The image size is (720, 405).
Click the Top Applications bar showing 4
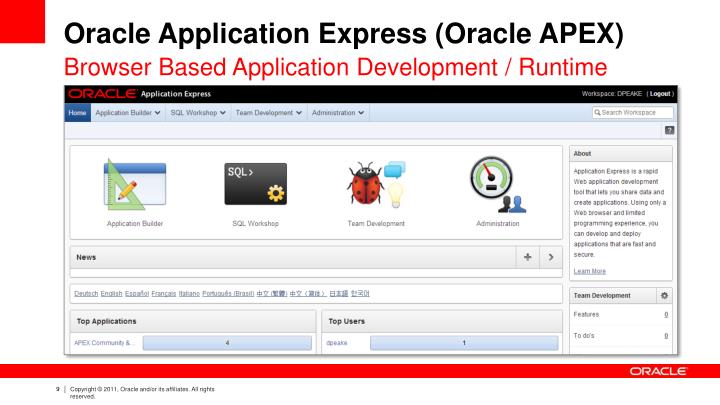[x=227, y=343]
